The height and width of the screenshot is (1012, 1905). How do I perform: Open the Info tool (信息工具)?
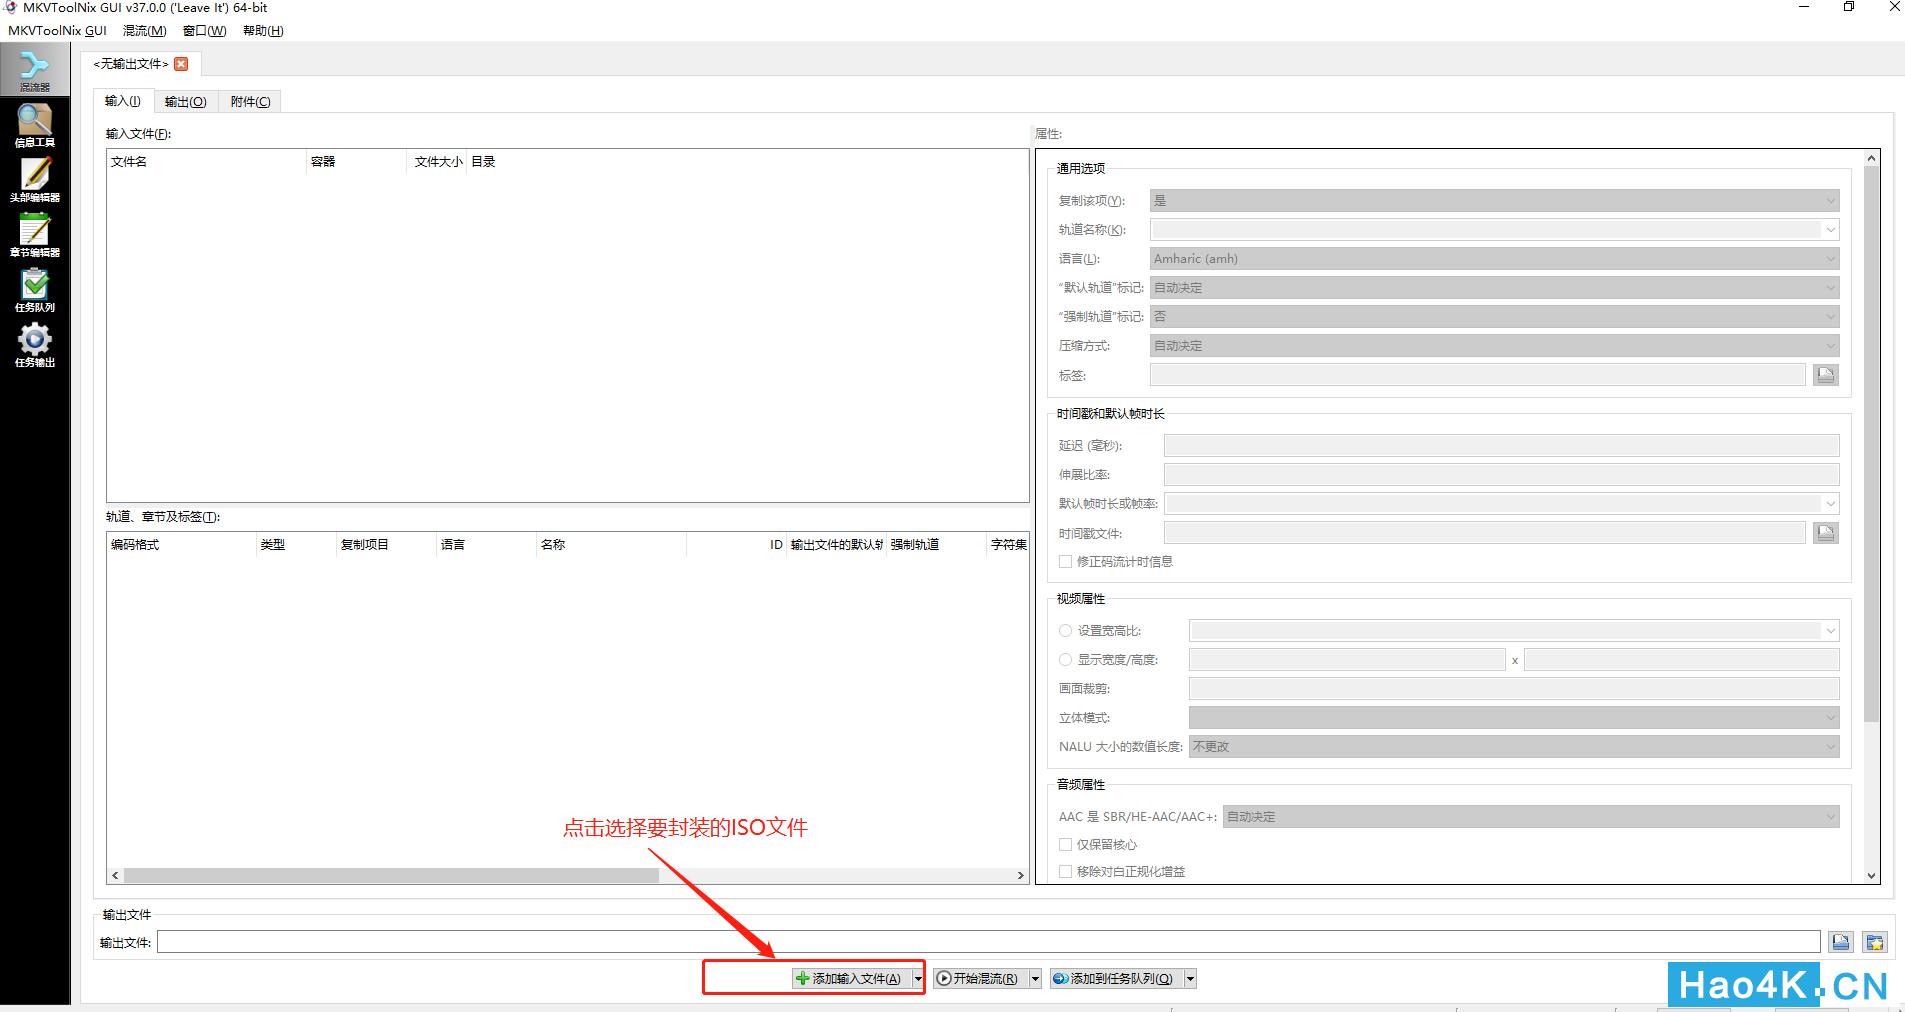(34, 126)
